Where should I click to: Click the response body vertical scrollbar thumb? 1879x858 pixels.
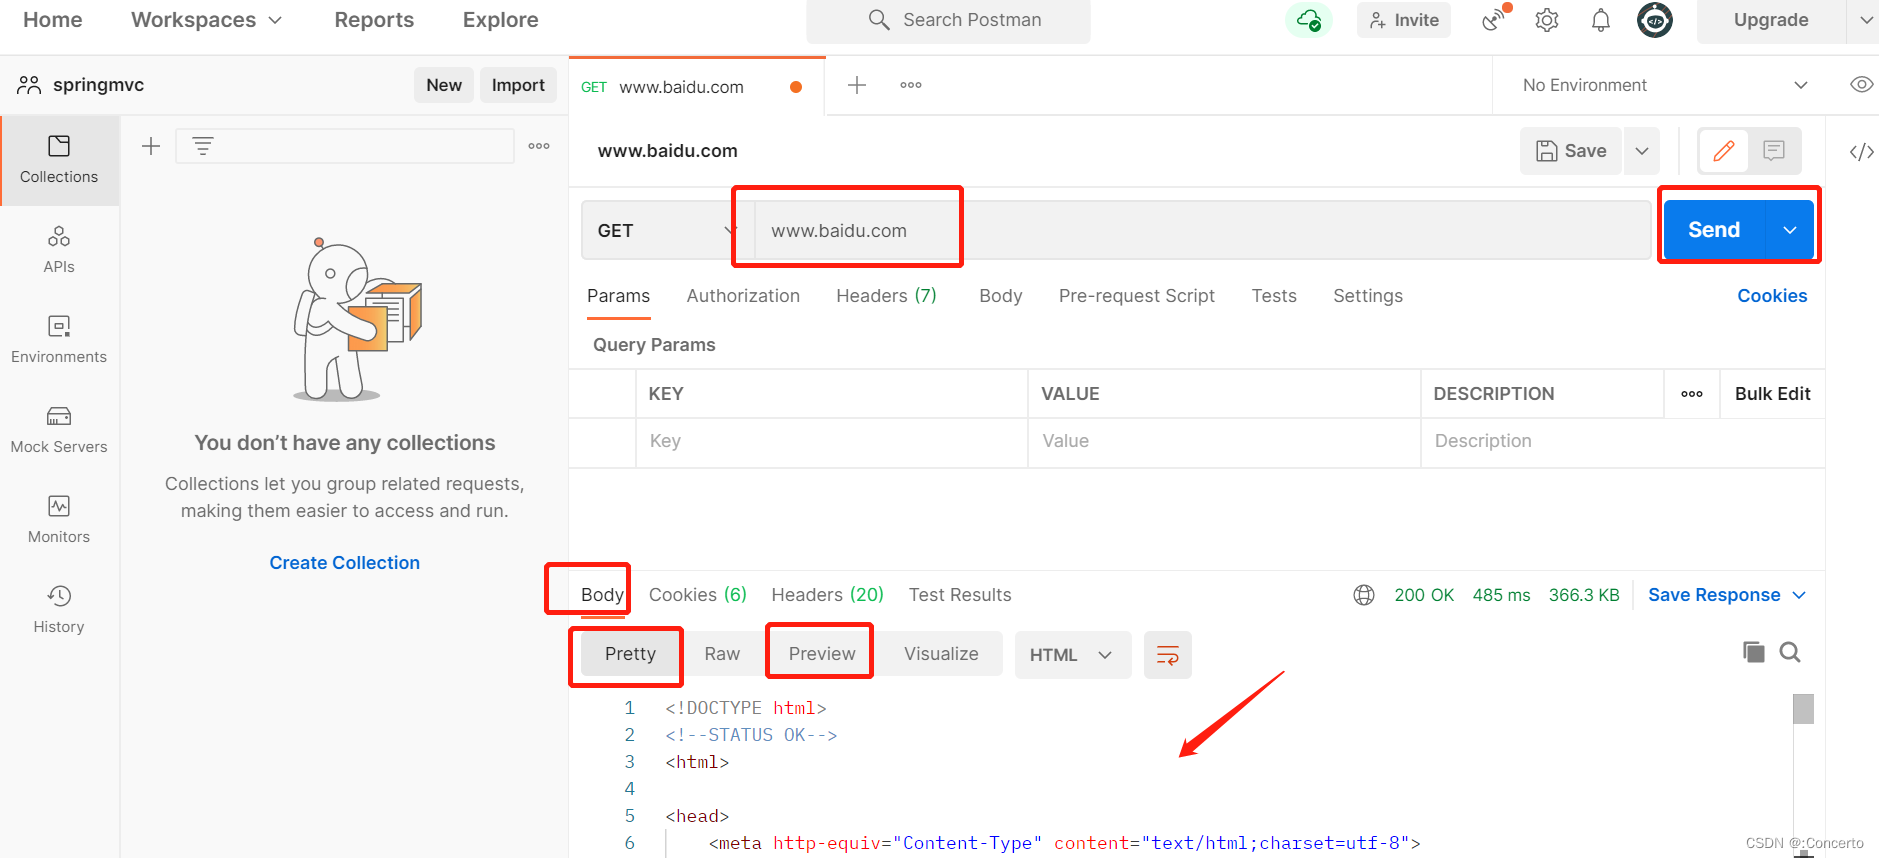coord(1803,708)
